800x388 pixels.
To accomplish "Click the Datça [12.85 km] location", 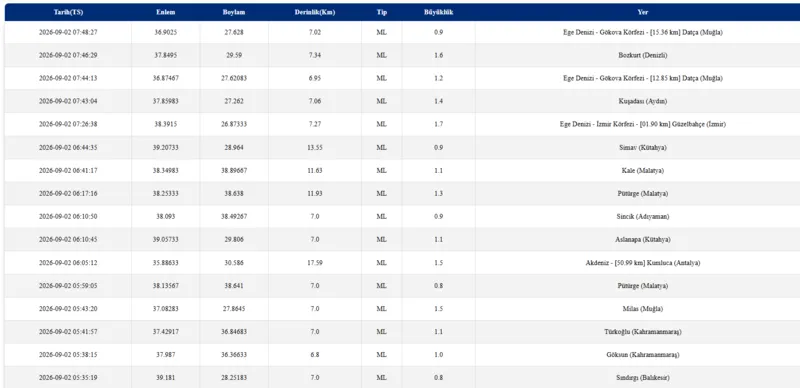I will point(642,78).
